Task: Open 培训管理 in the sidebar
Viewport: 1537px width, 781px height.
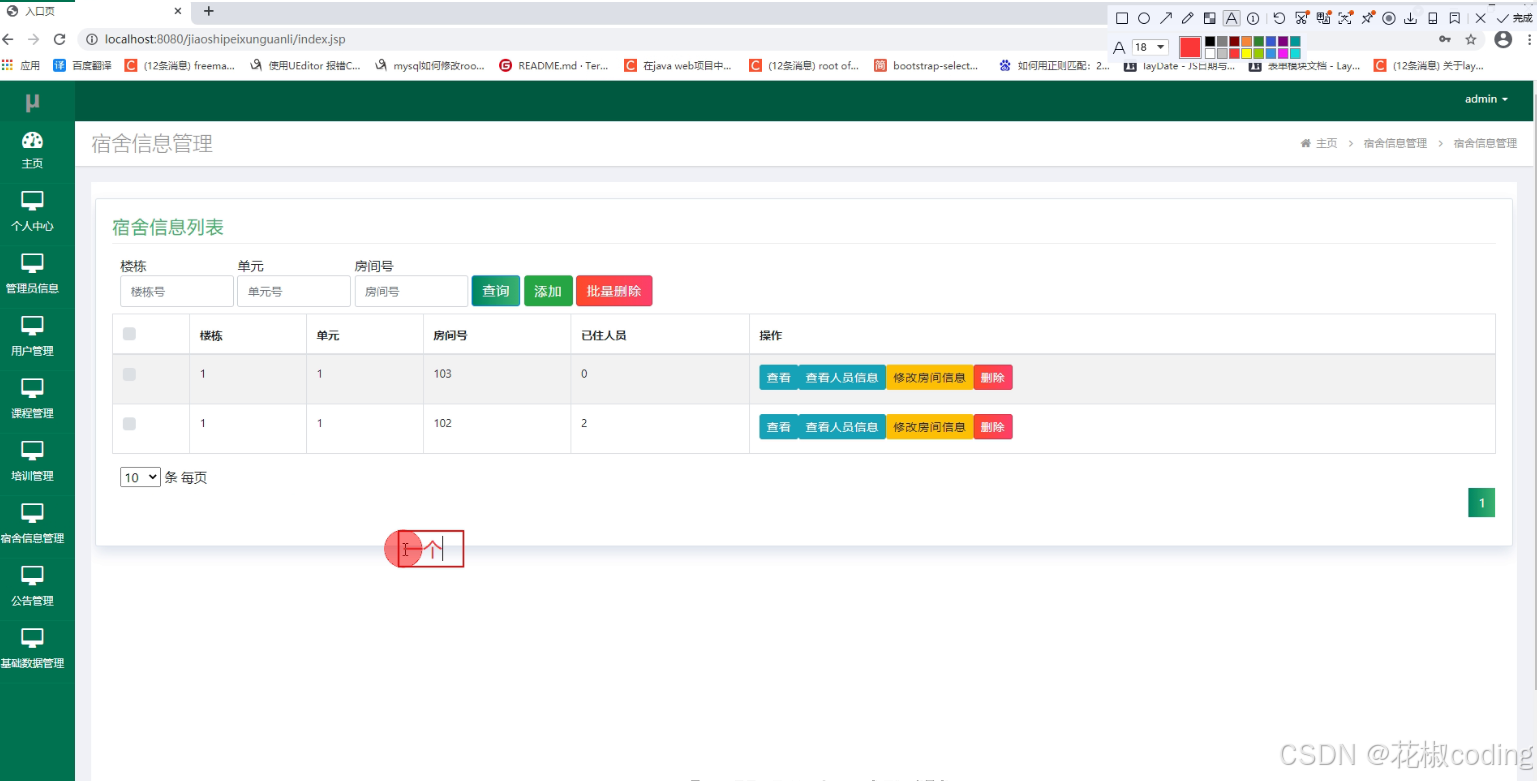Action: coord(32,463)
